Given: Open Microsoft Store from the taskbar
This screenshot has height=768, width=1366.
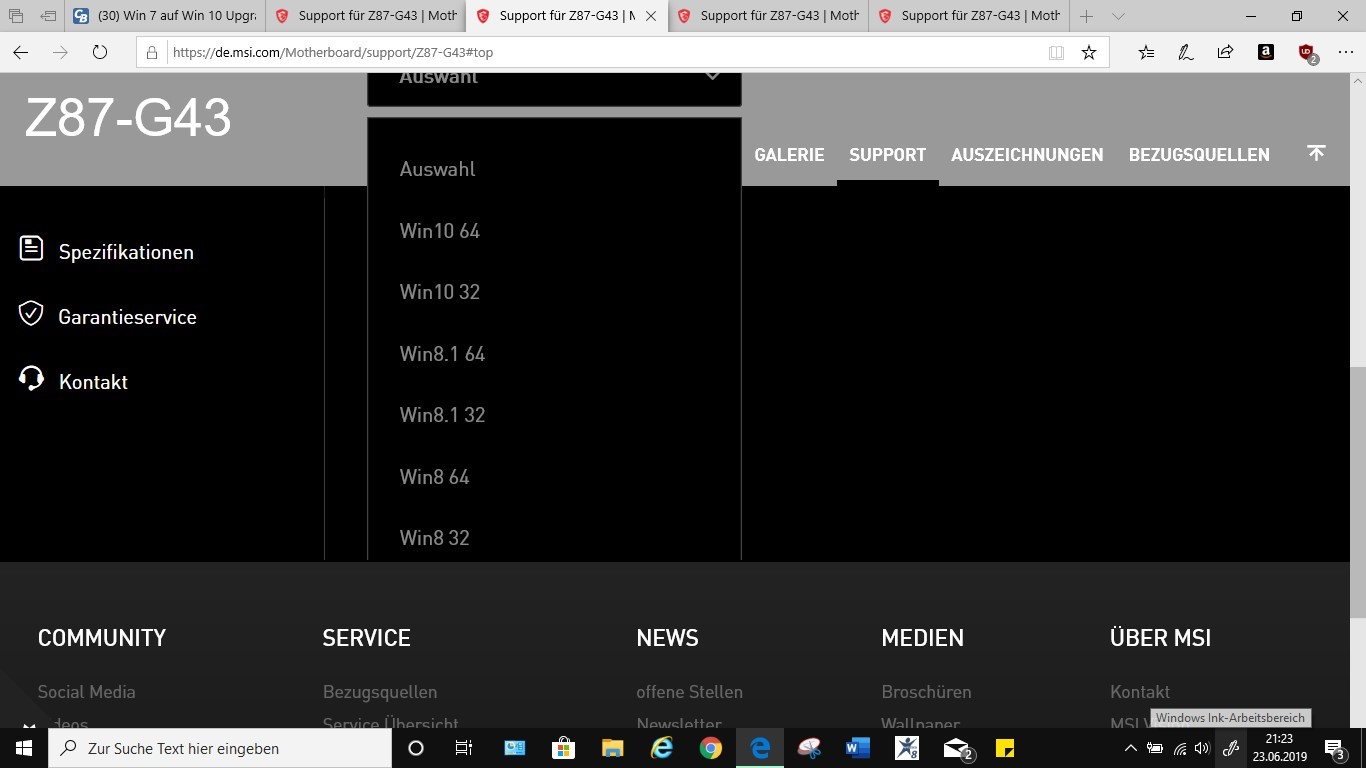Looking at the screenshot, I should point(563,748).
